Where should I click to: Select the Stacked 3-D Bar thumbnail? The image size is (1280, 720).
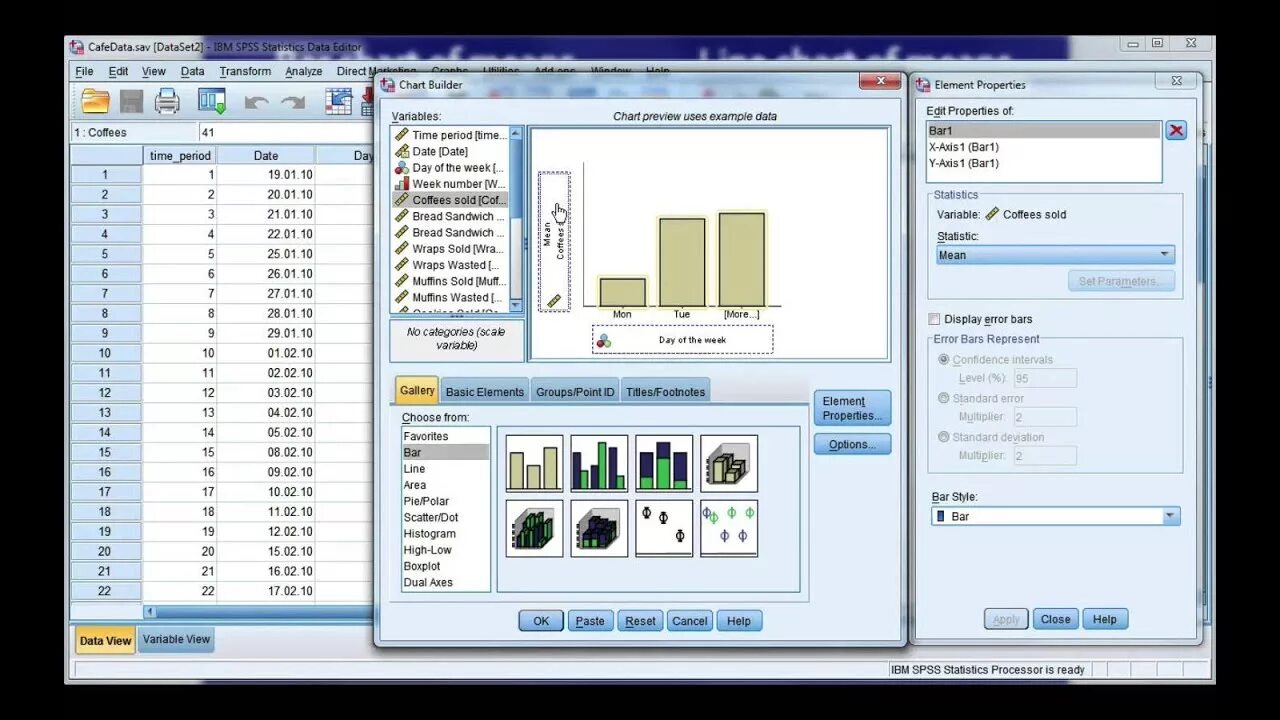[599, 528]
